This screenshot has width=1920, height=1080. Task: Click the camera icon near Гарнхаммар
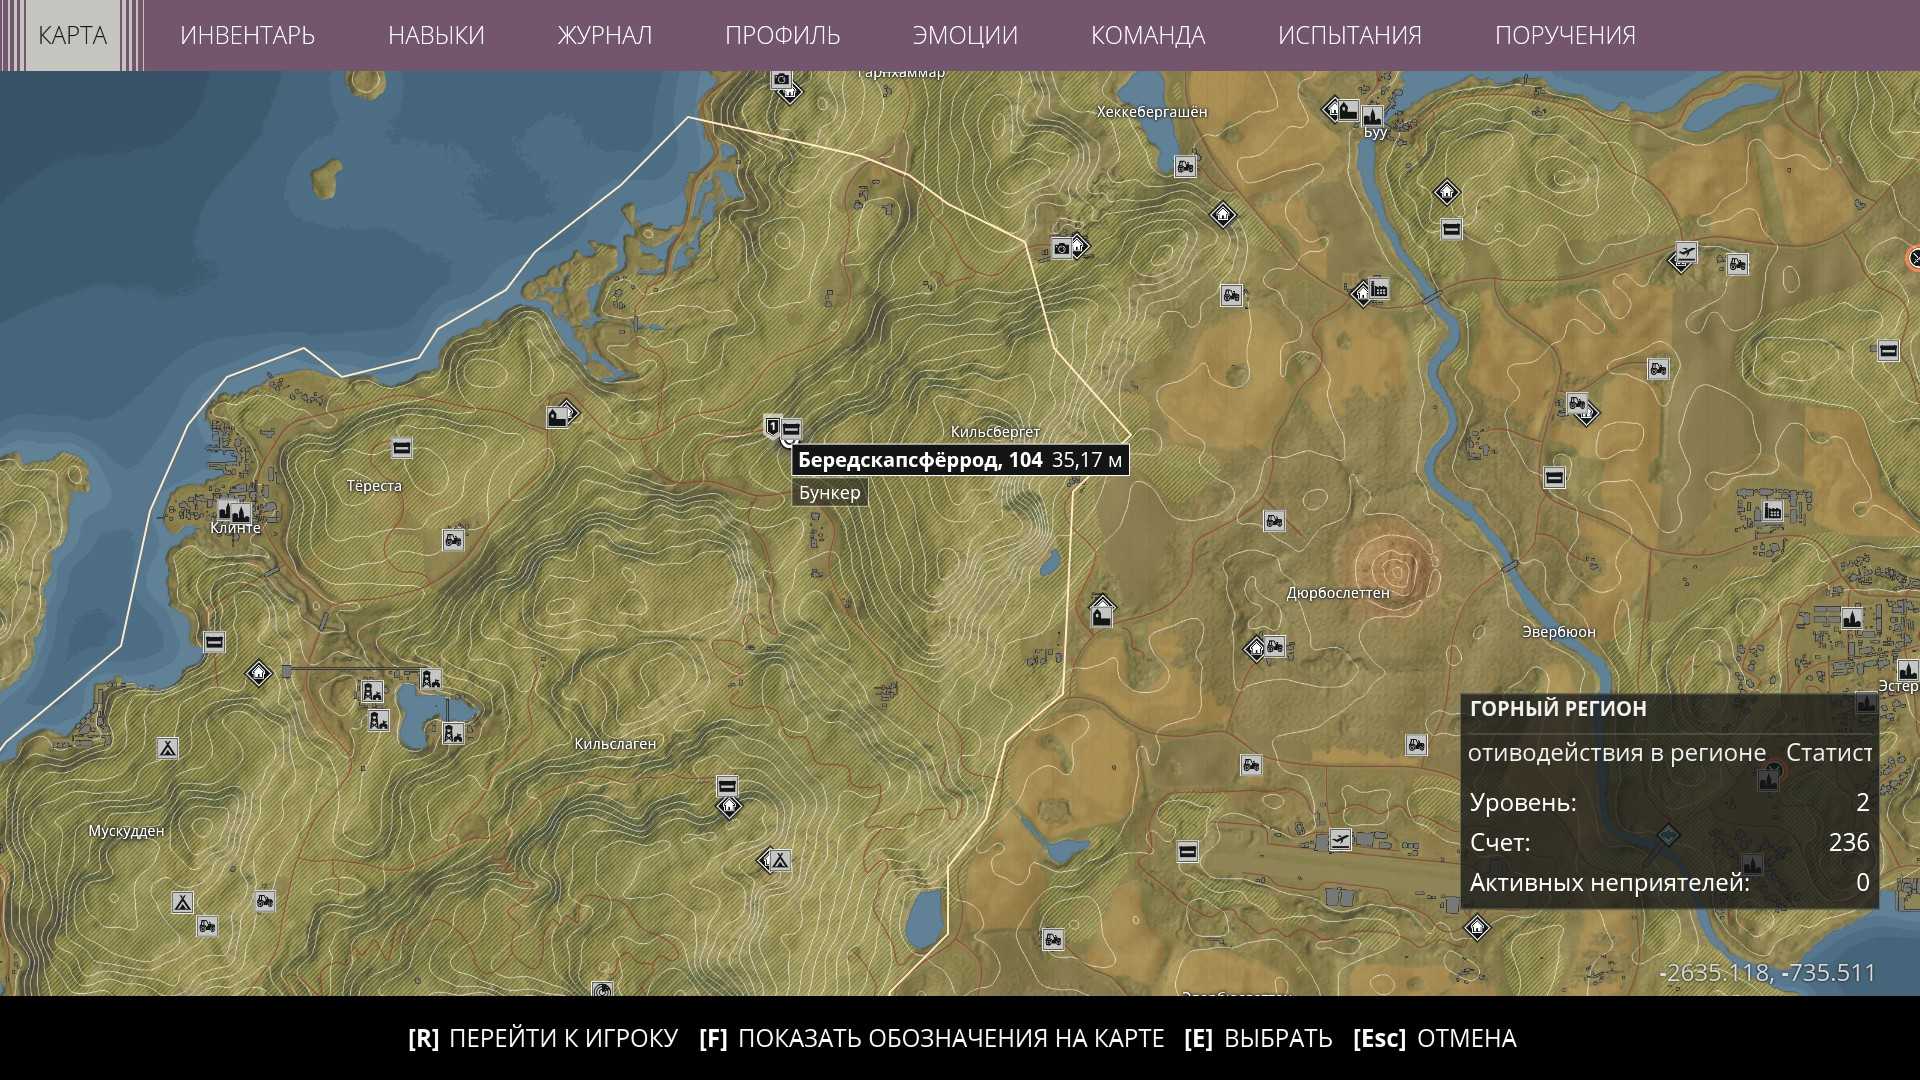tap(782, 80)
